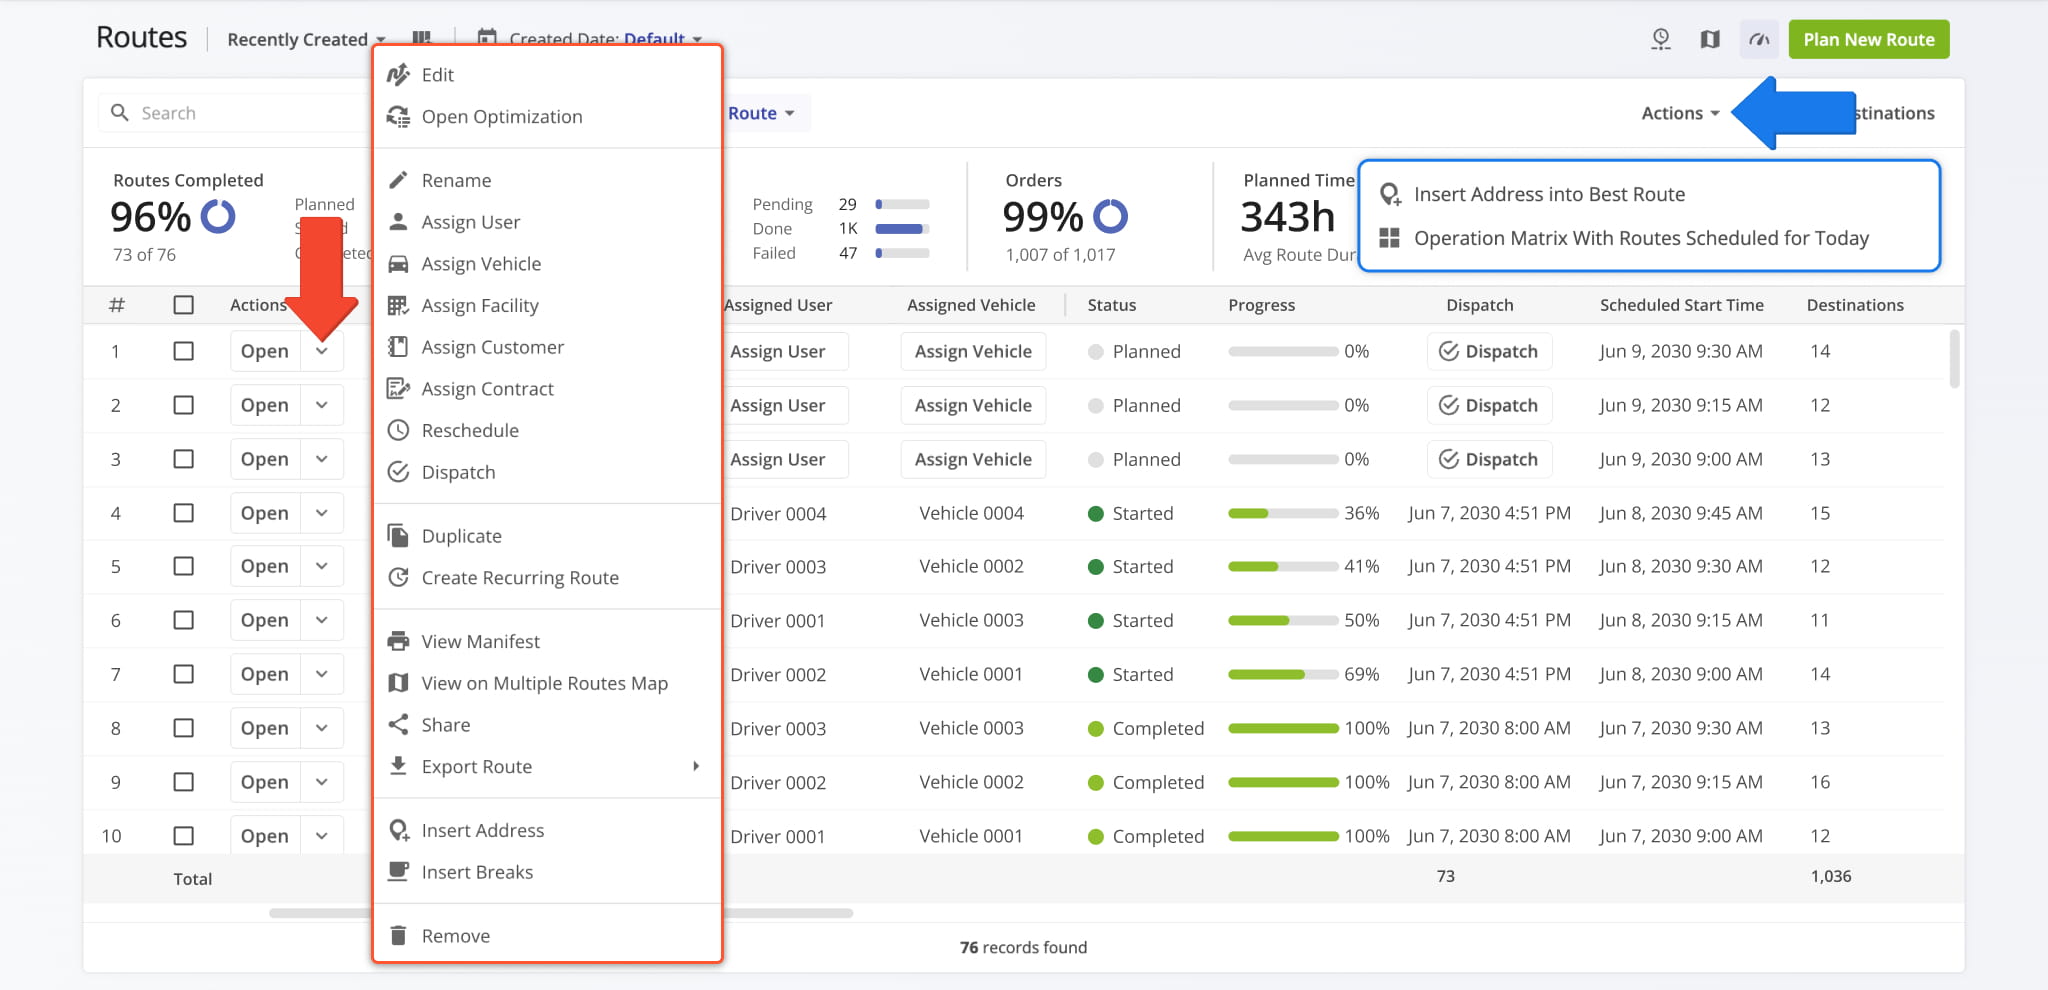Toggle the select-all checkbox in table header
Image resolution: width=2048 pixels, height=990 pixels.
click(183, 305)
